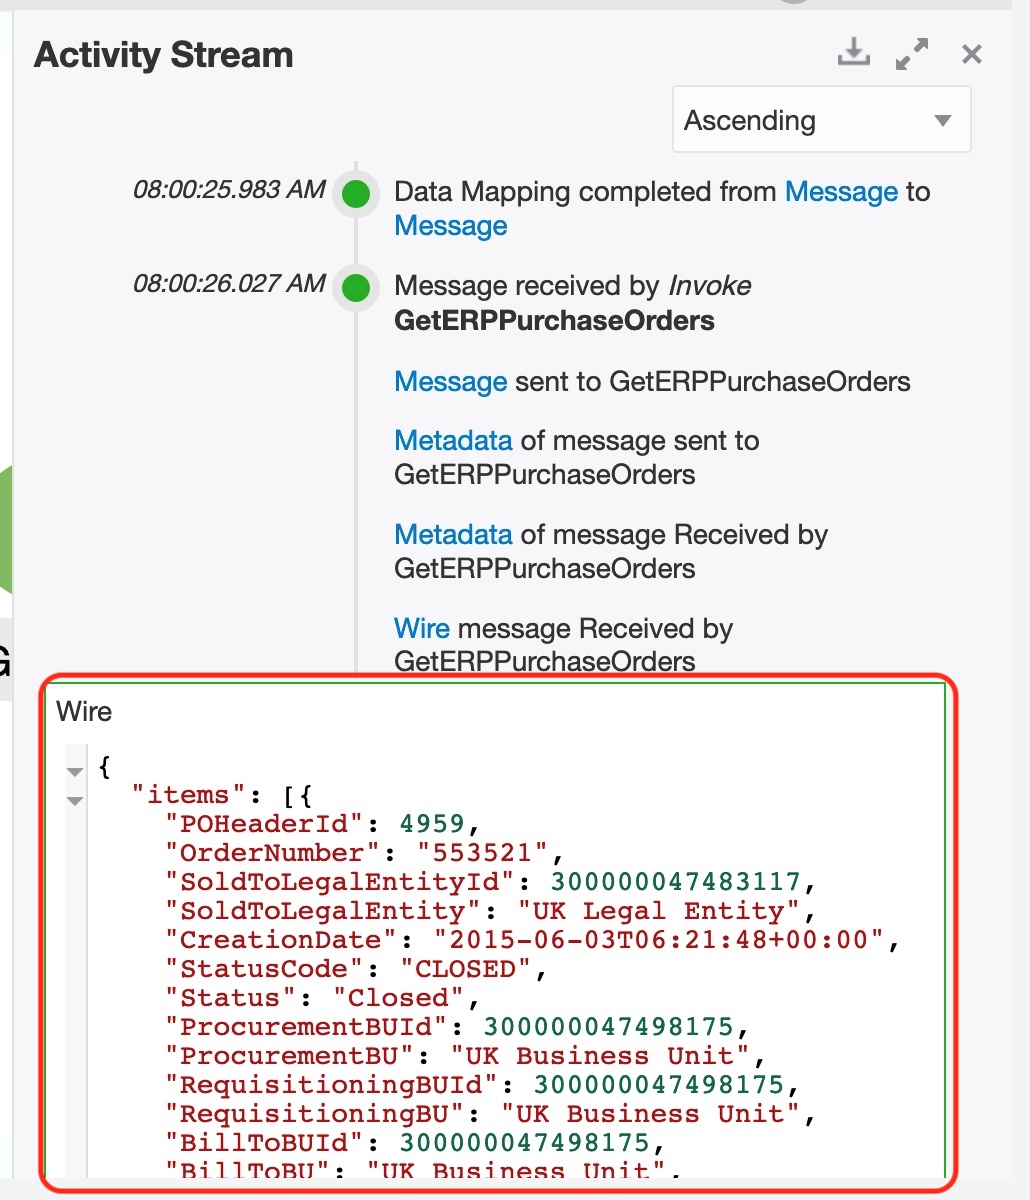Screen dimensions: 1030x1200
Task: Open Metadata of message Received link
Action: coord(453,535)
